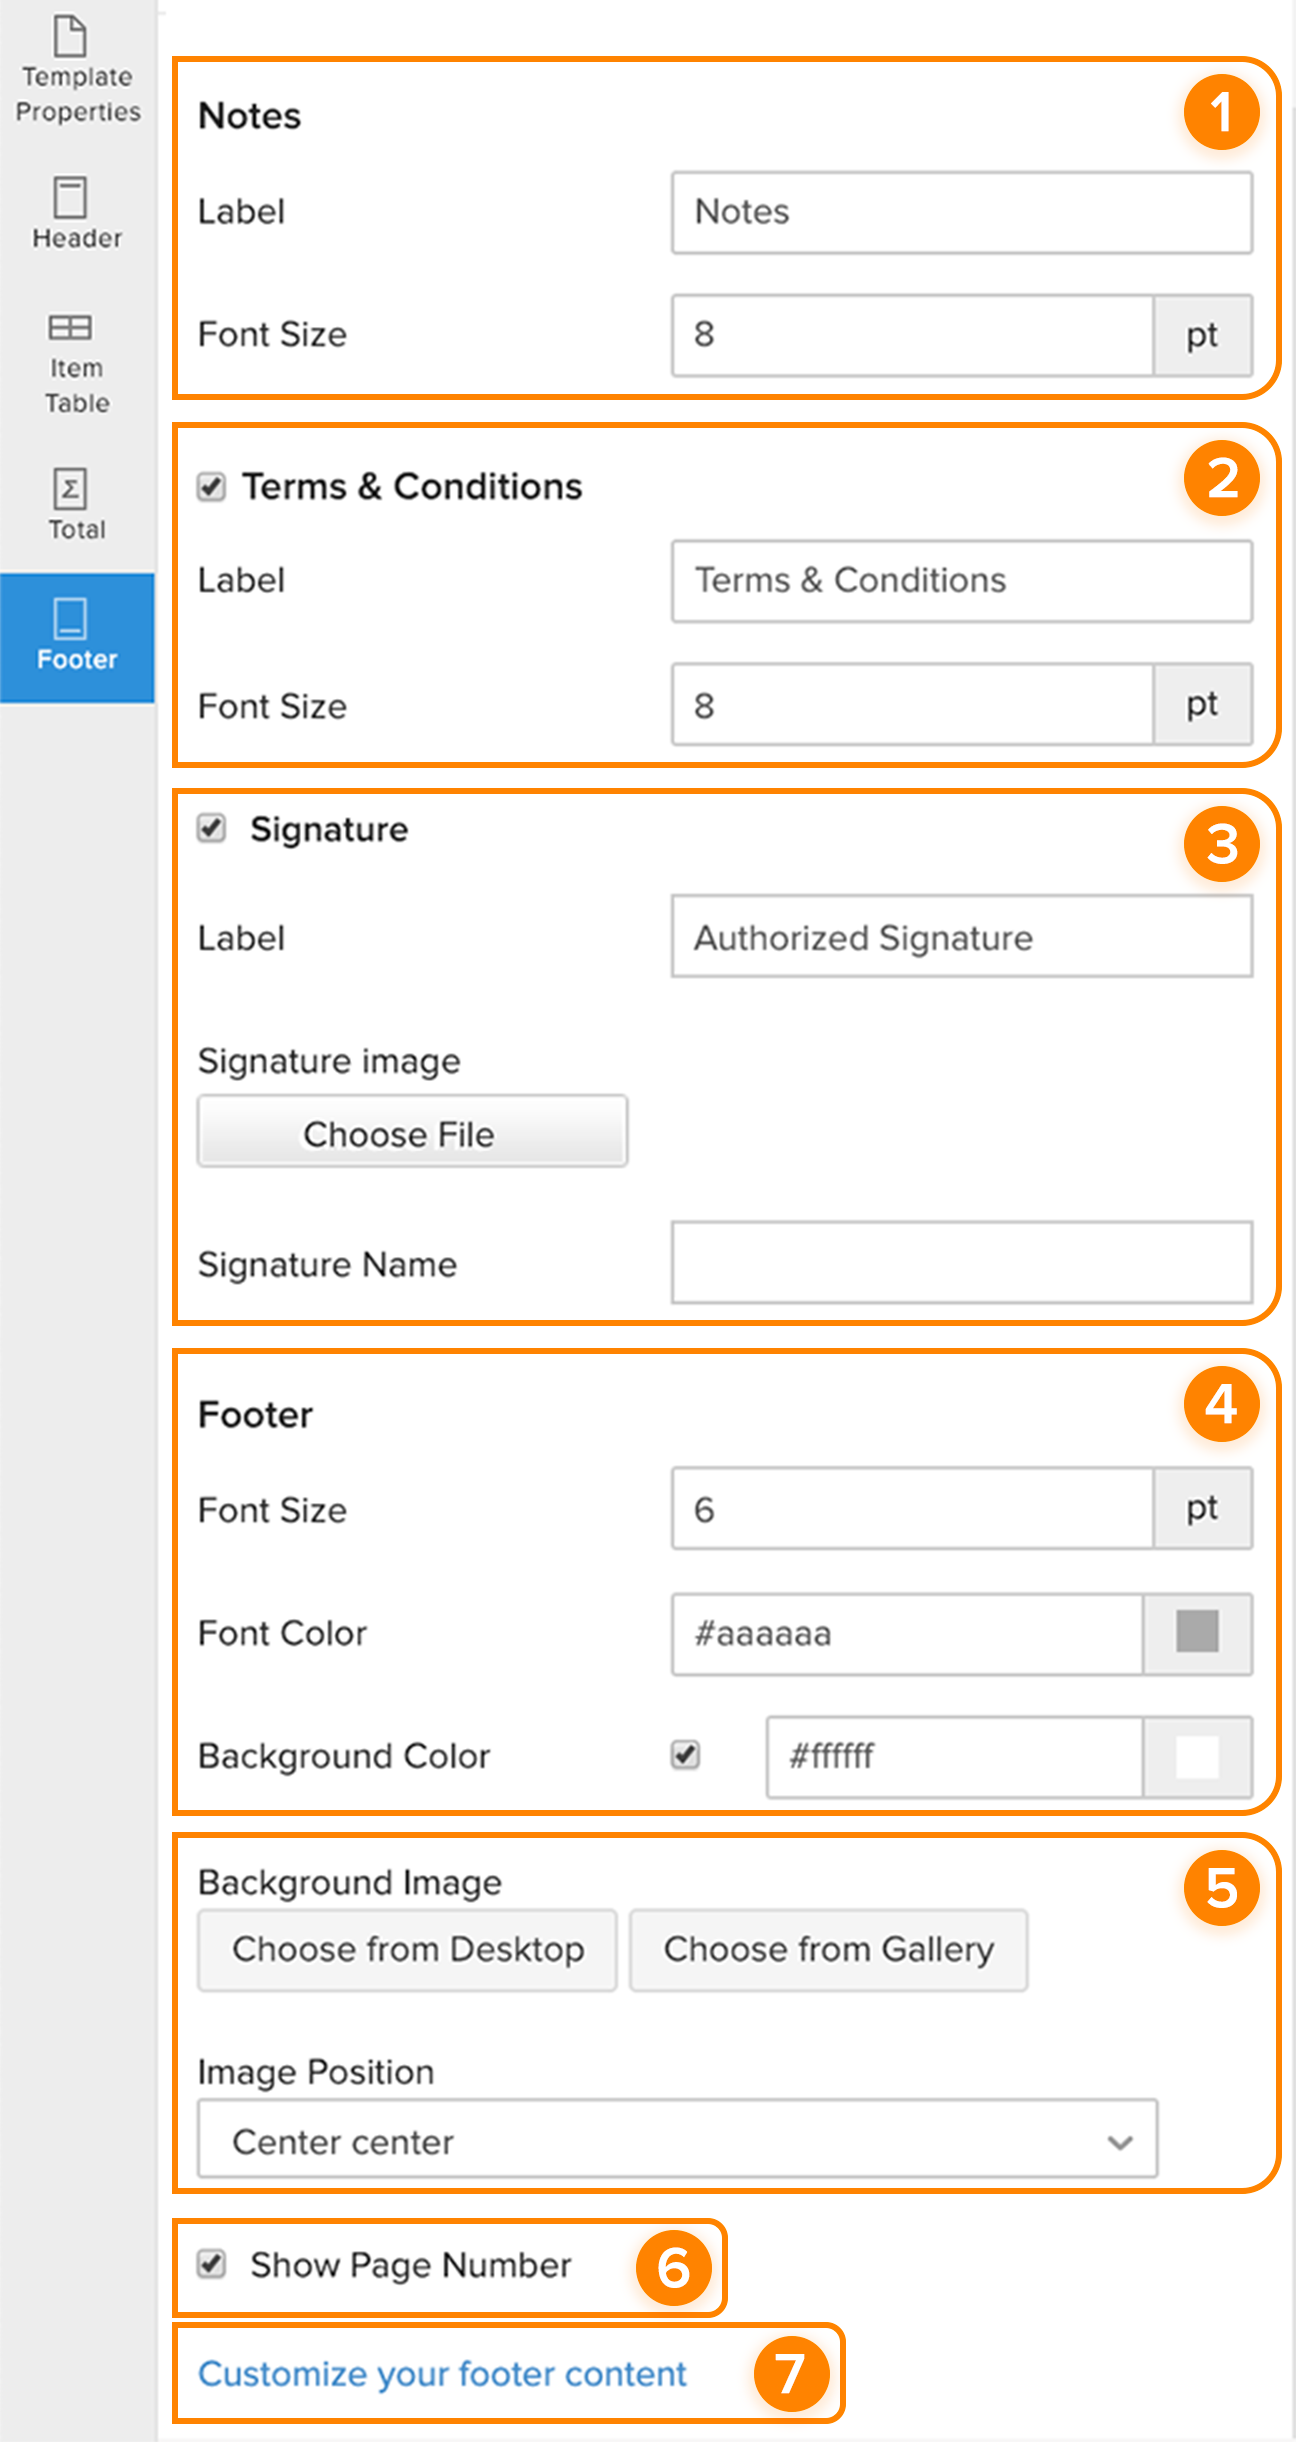Viewport: 1296px width, 2442px height.
Task: Click Choose from Desktop for background image
Action: pyautogui.click(x=407, y=1948)
